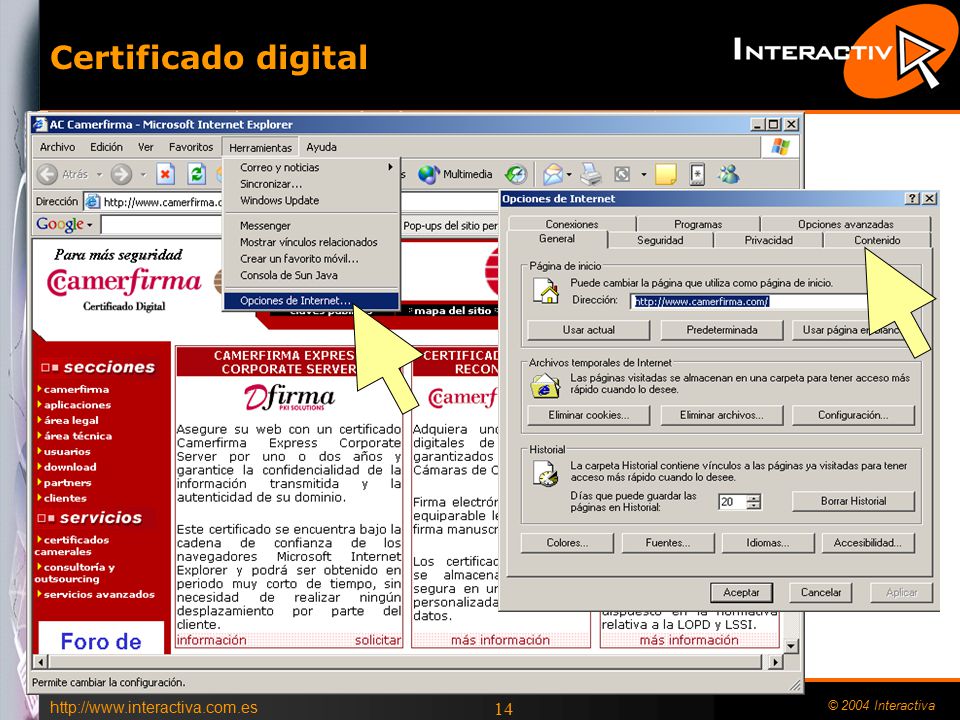Switch to the Contenido tab
Screen dimensions: 960x720
(877, 241)
